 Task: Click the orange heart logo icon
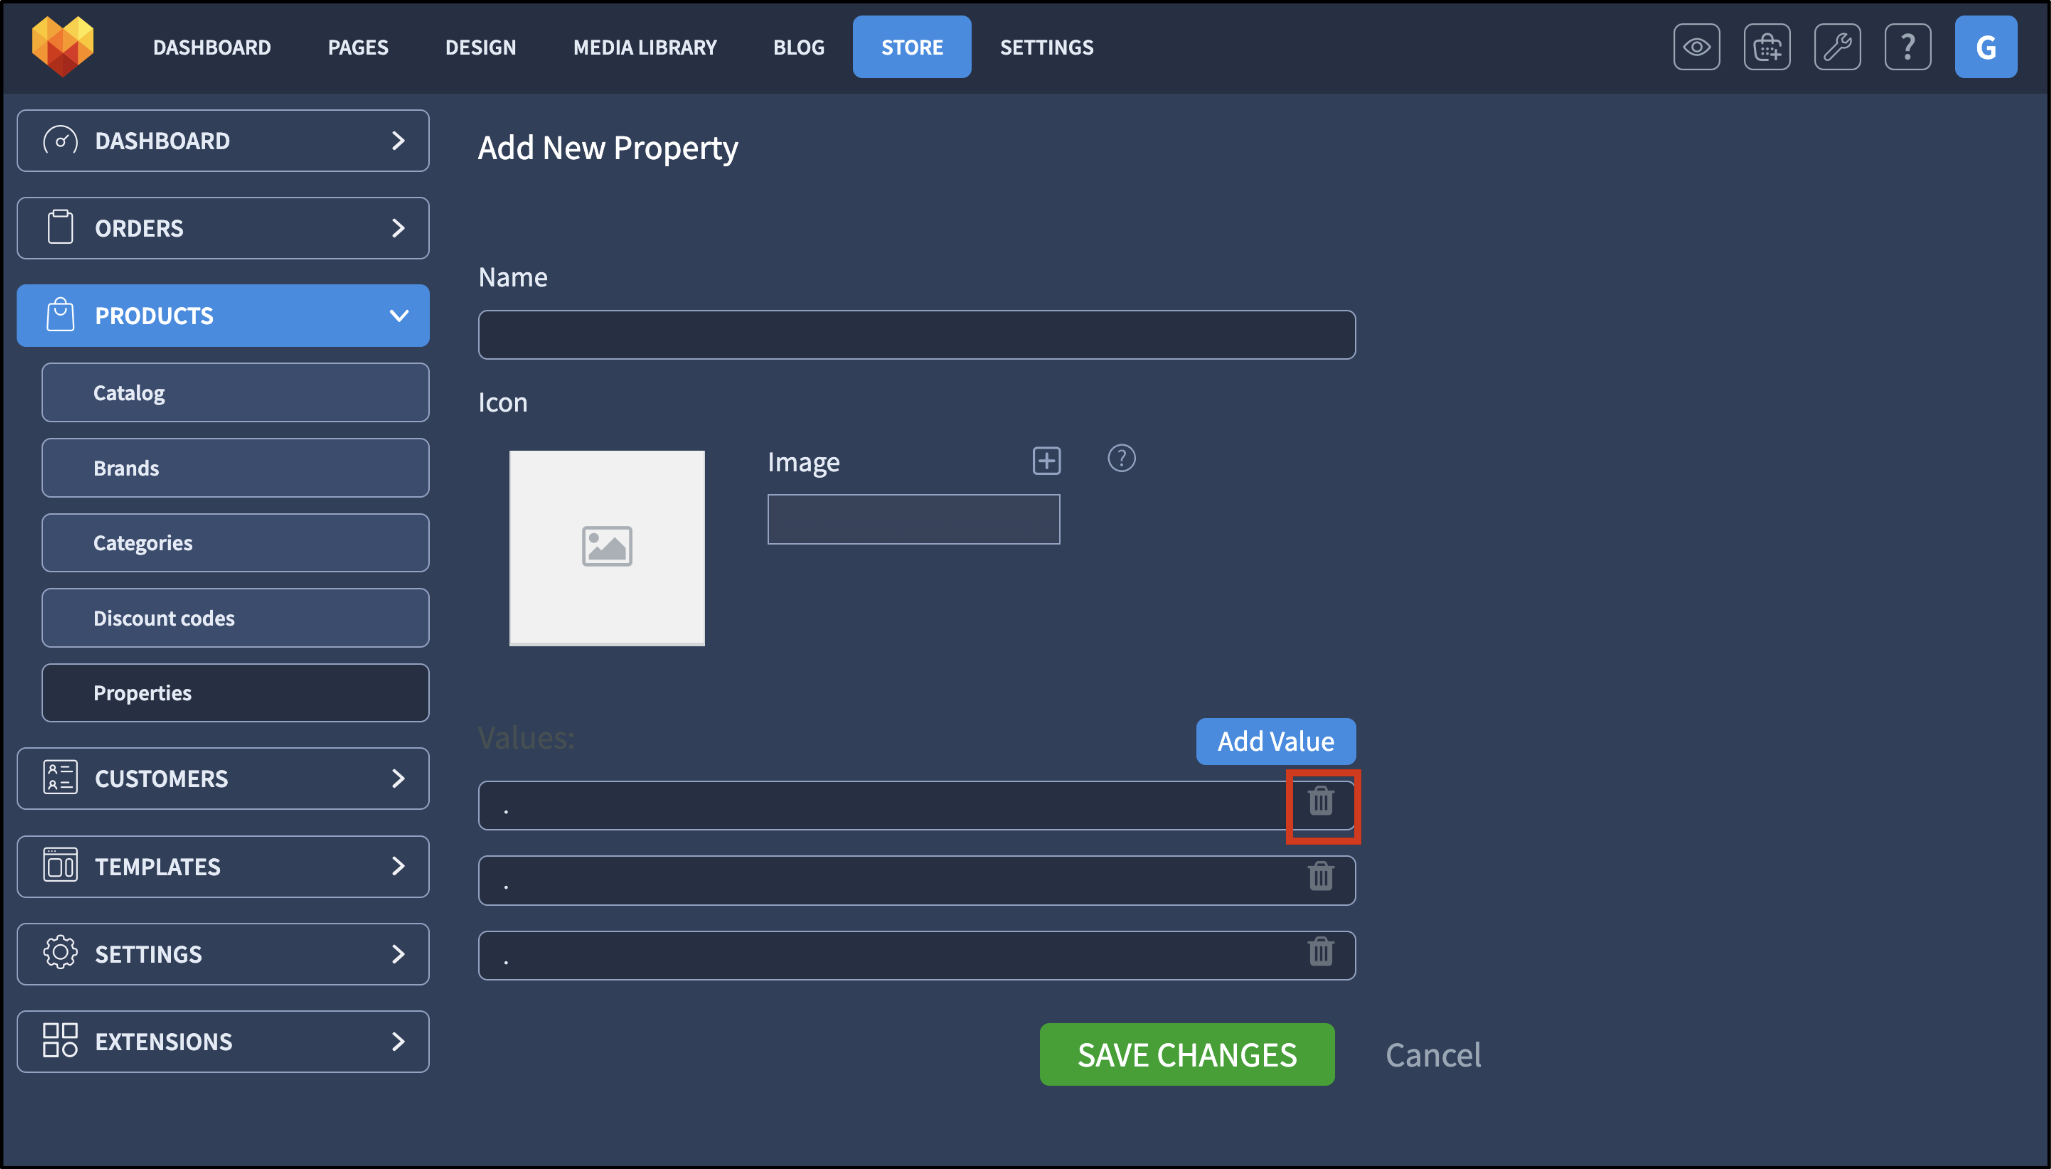tap(63, 46)
